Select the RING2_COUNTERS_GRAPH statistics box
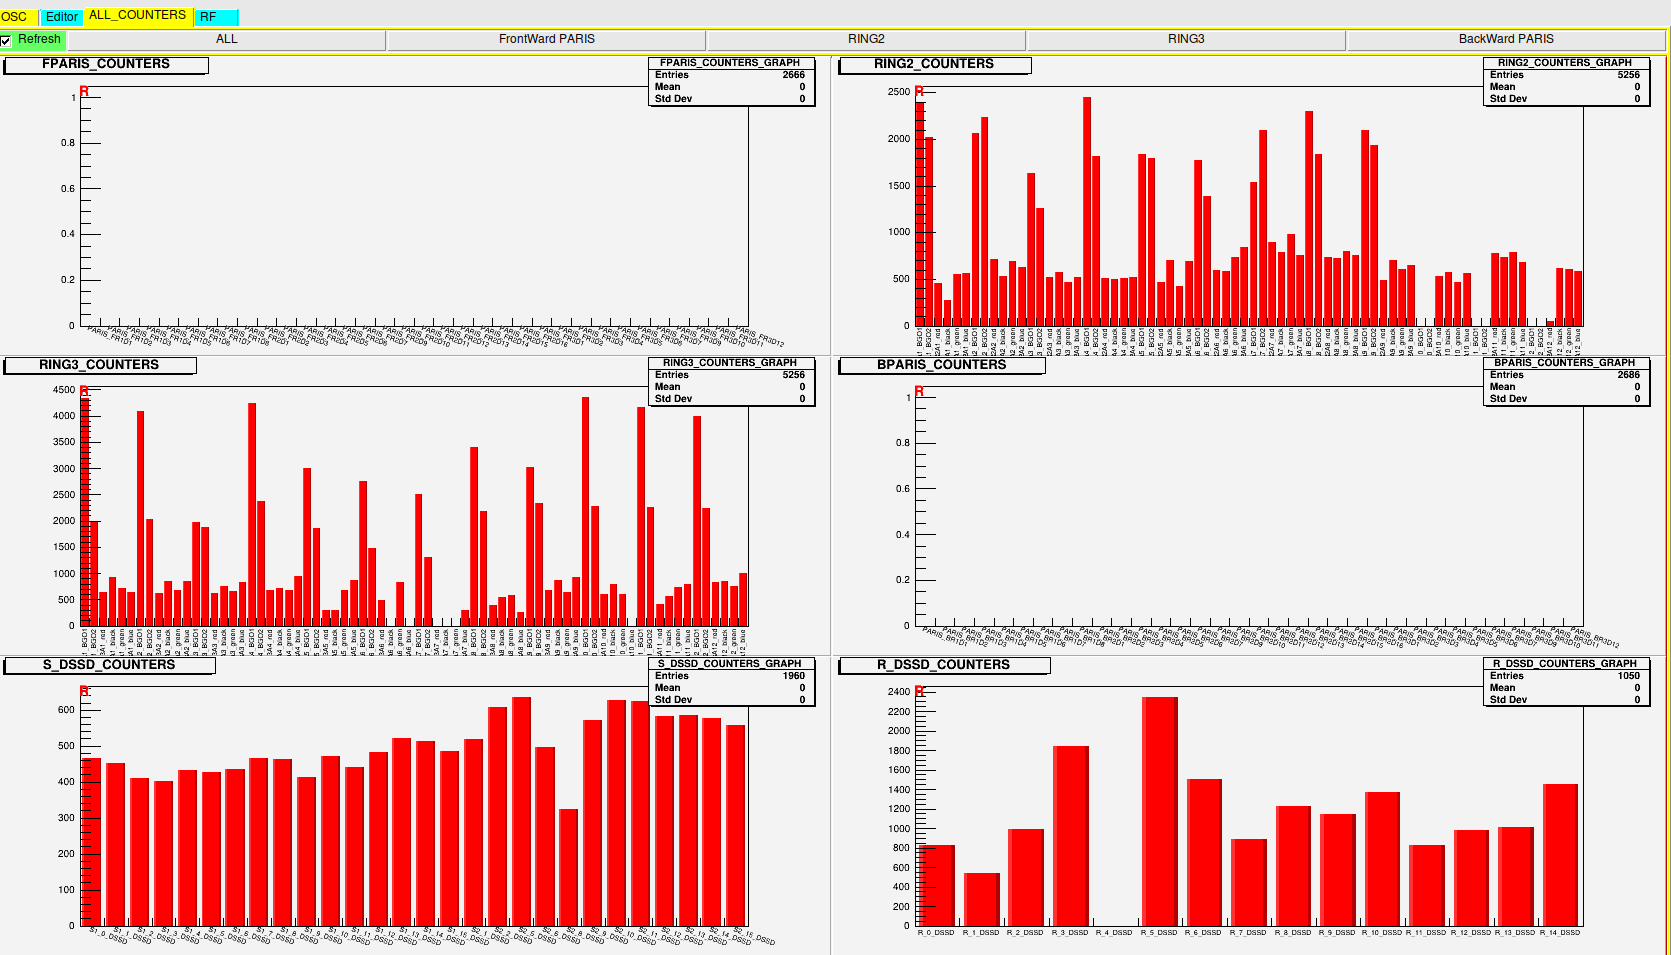Image resolution: width=1671 pixels, height=955 pixels. coord(1565,81)
